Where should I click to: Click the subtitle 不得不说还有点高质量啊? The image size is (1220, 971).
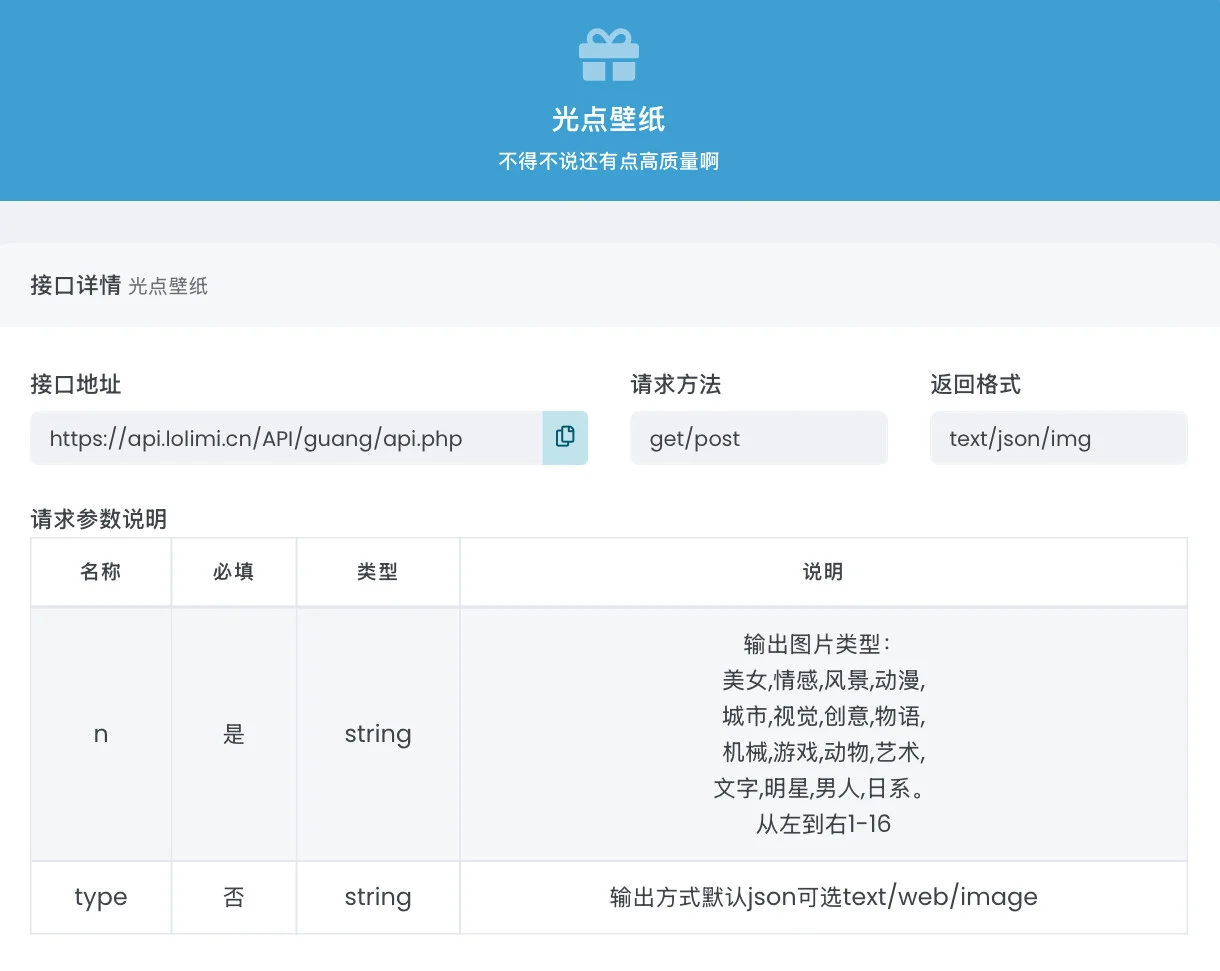pyautogui.click(x=608, y=160)
